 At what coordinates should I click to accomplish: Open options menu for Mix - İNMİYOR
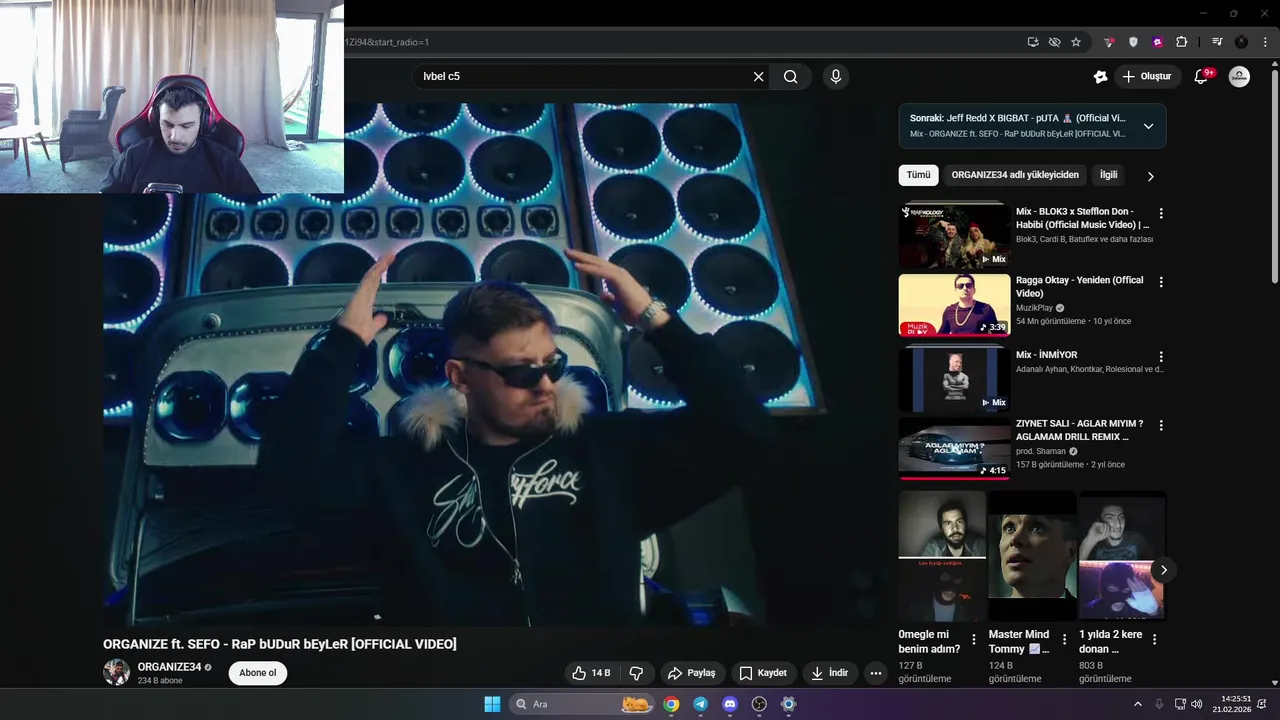[1161, 356]
